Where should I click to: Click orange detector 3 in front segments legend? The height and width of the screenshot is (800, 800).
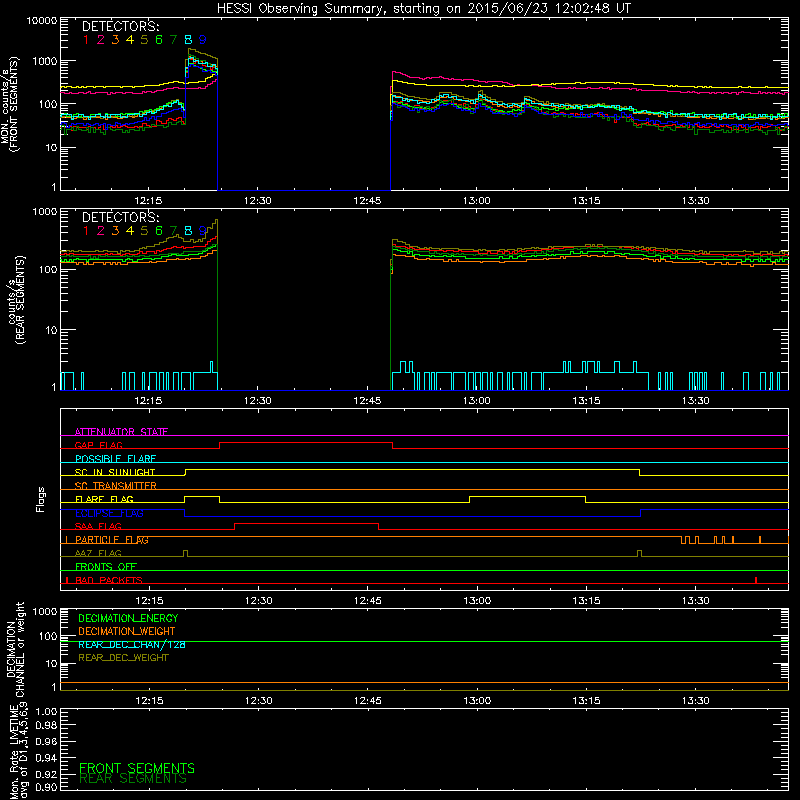coord(115,40)
